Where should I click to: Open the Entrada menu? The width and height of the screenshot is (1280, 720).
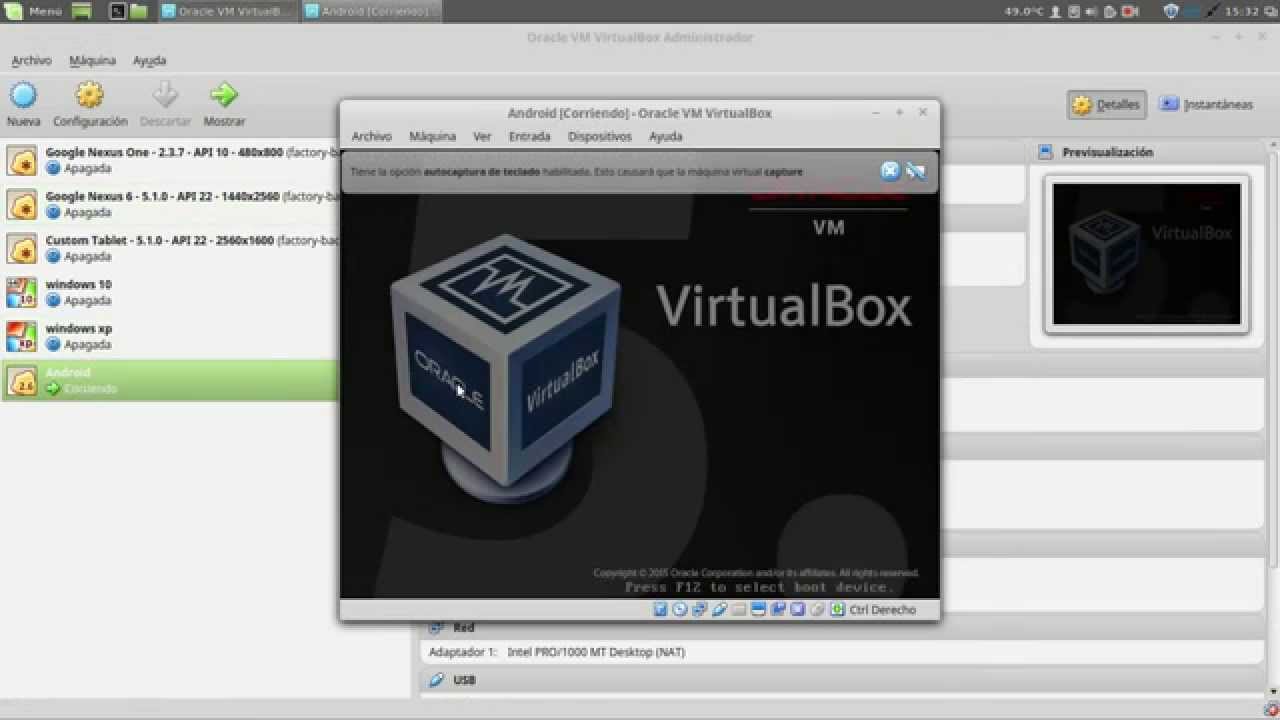[529, 136]
